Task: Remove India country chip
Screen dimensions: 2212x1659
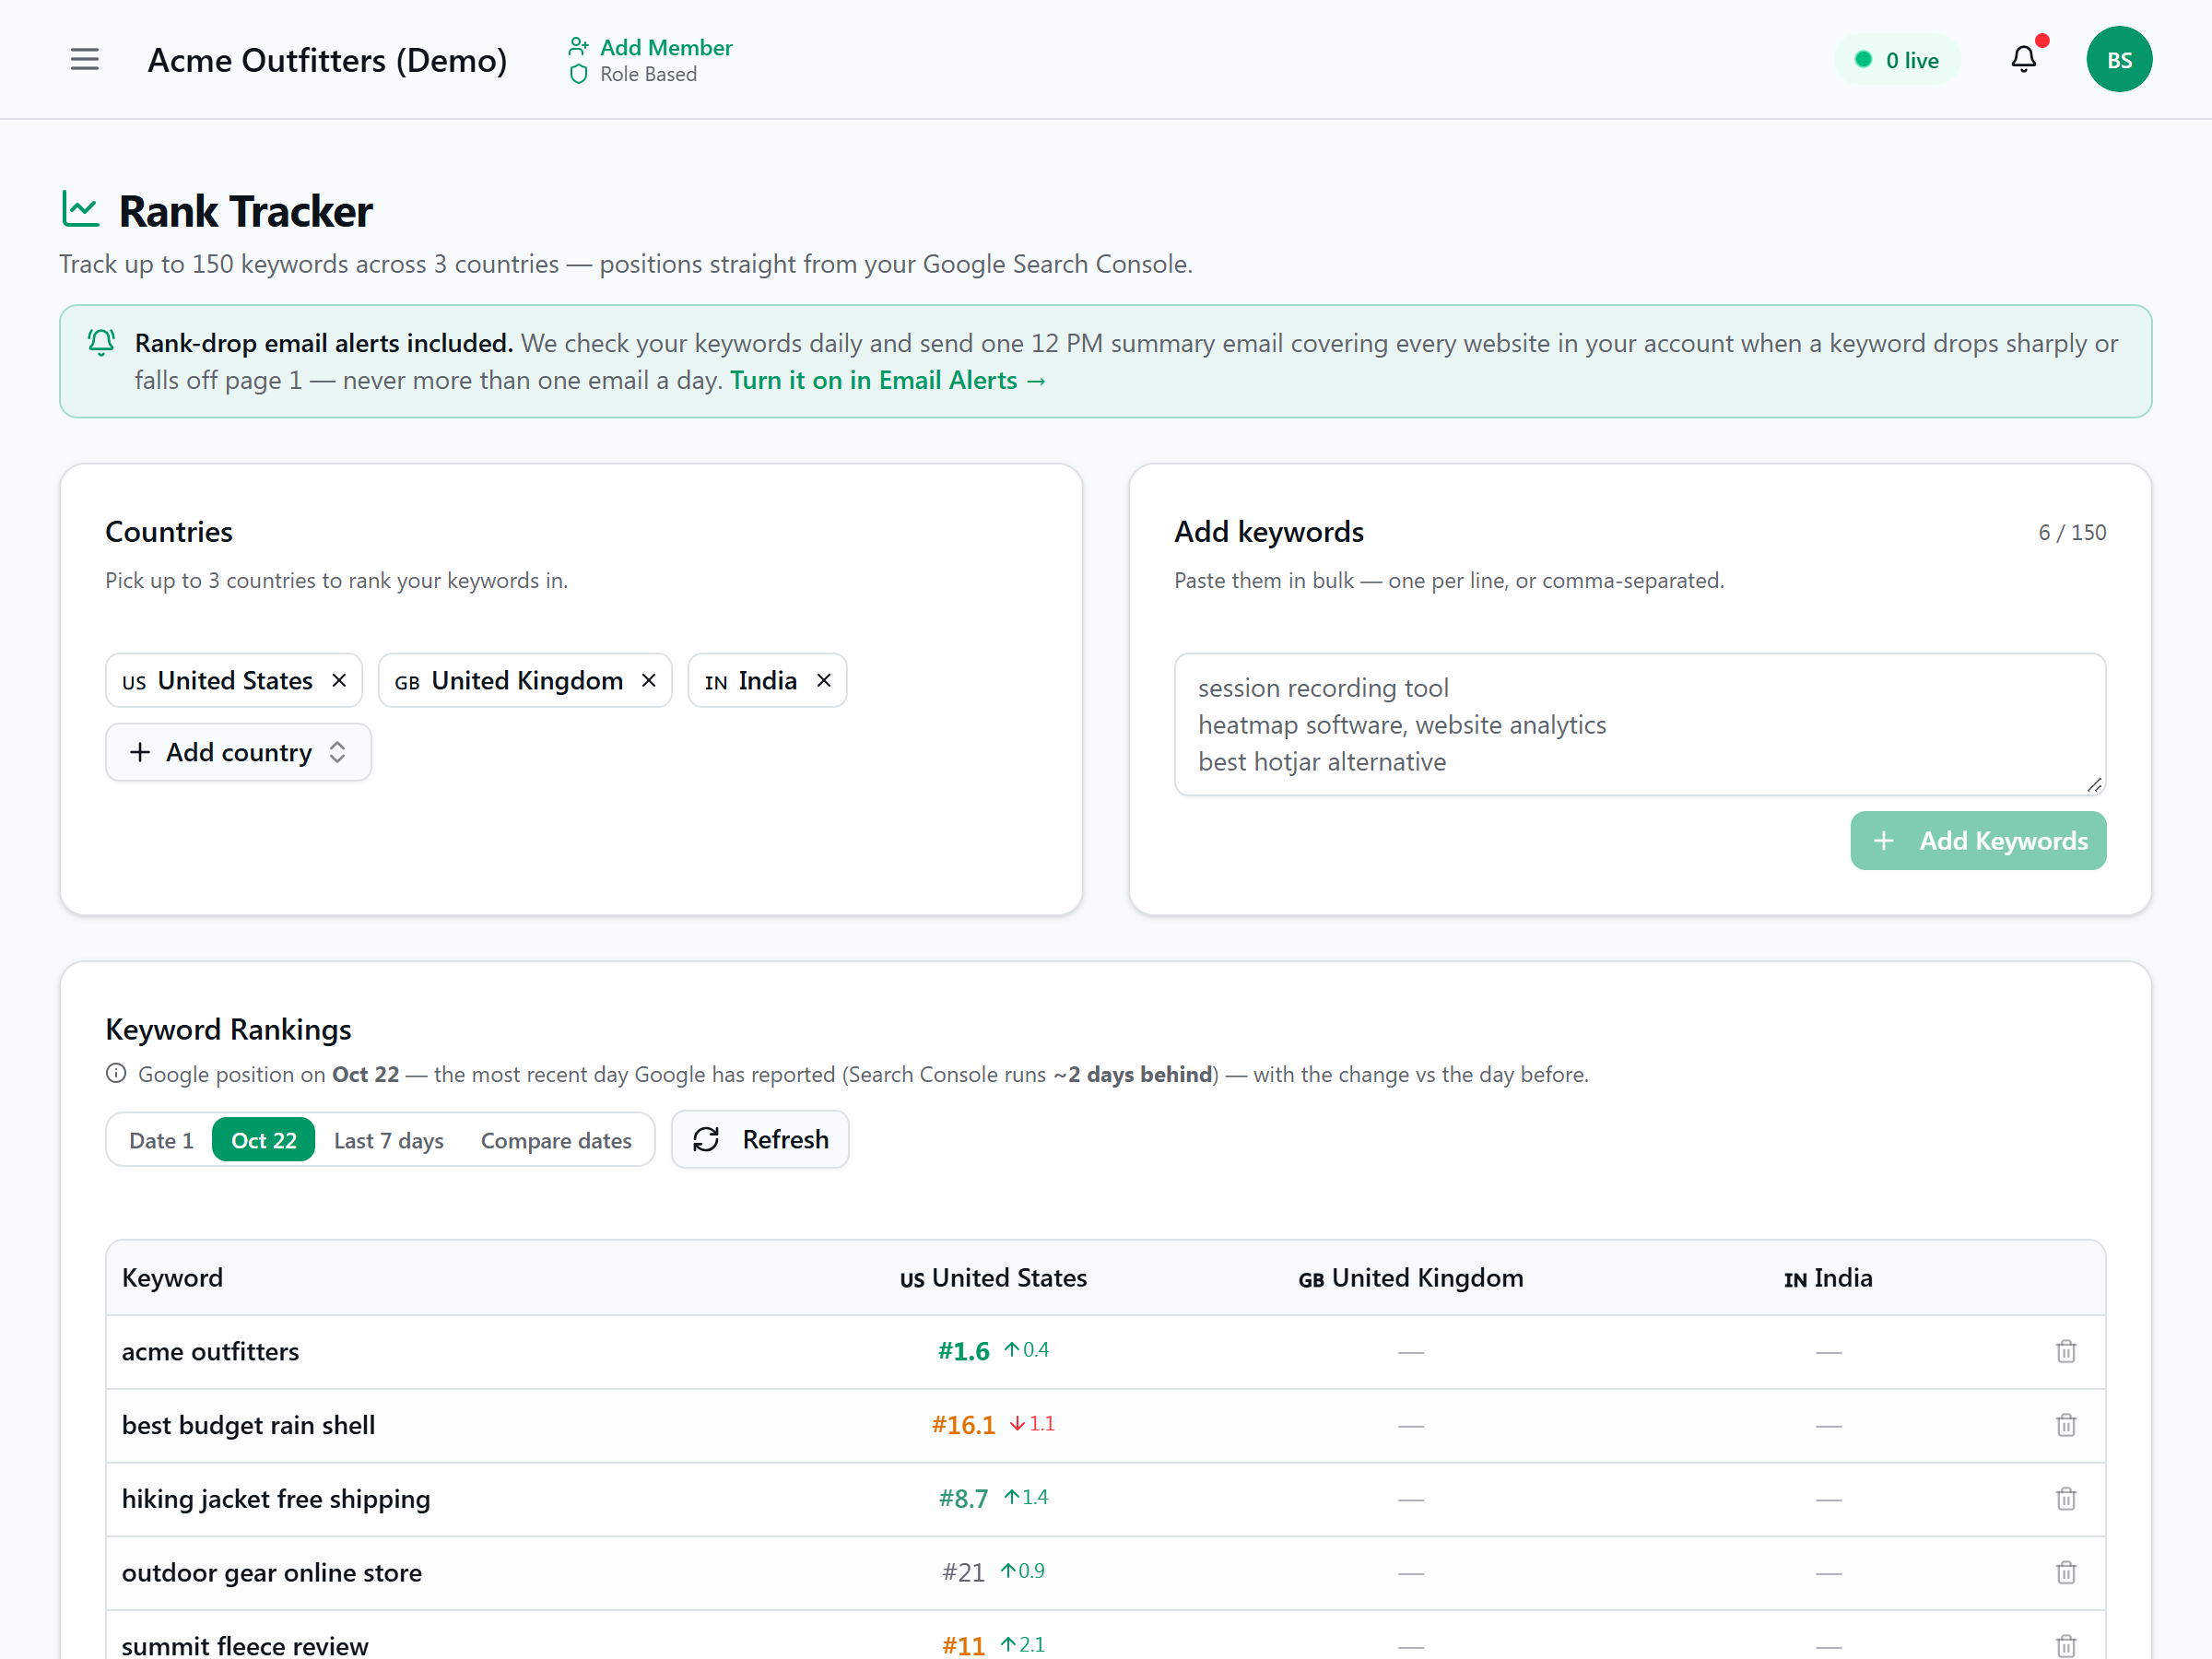Action: coord(823,680)
